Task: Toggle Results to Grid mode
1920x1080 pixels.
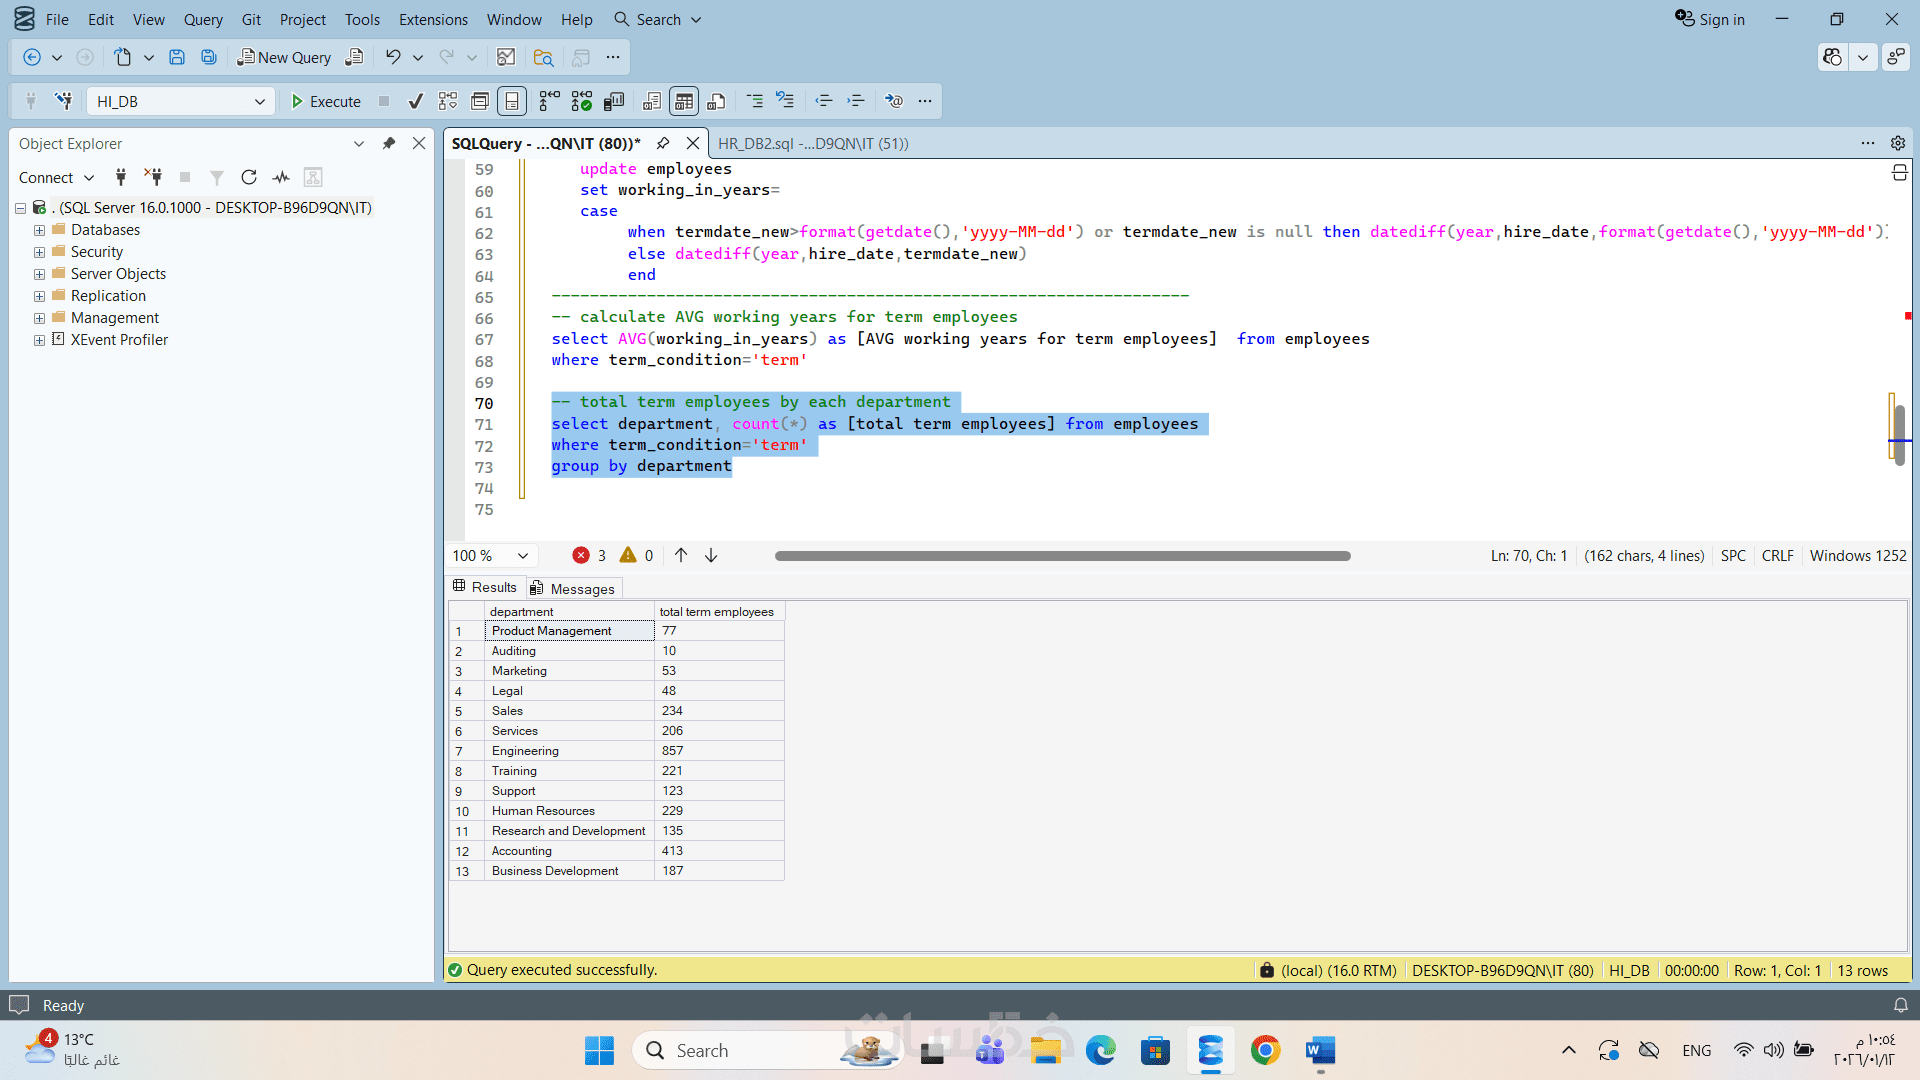Action: point(684,101)
